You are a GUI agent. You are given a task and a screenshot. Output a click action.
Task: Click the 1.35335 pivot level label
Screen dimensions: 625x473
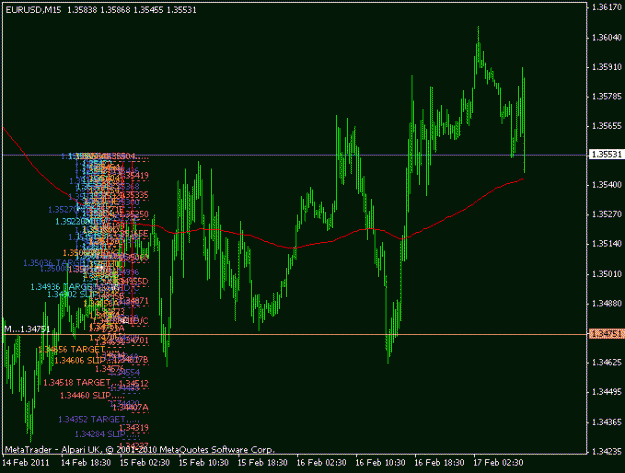[135, 195]
